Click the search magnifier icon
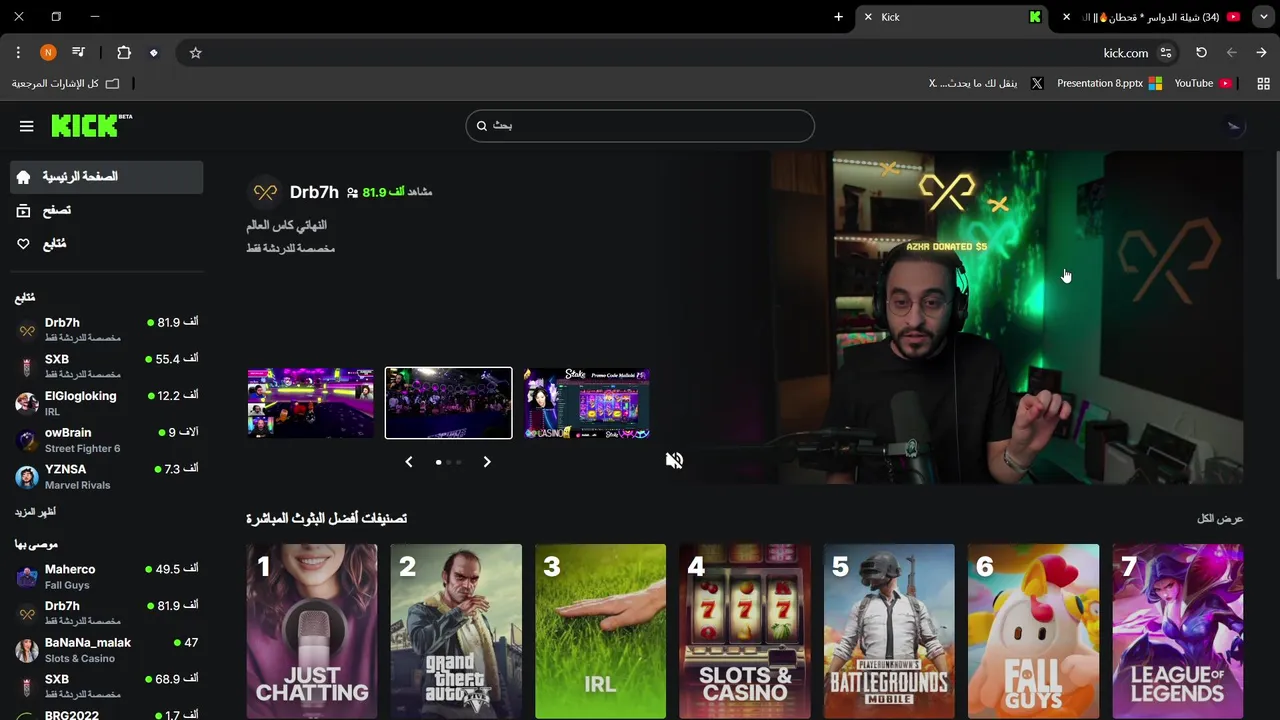The height and width of the screenshot is (720, 1280). point(482,126)
